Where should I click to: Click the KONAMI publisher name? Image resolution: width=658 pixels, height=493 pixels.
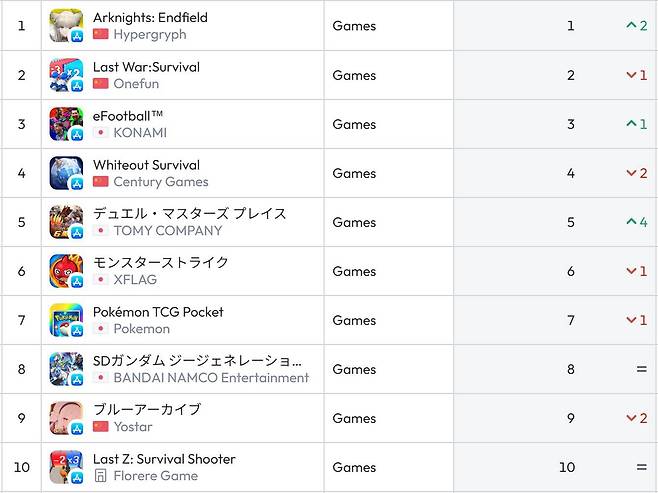pos(140,132)
